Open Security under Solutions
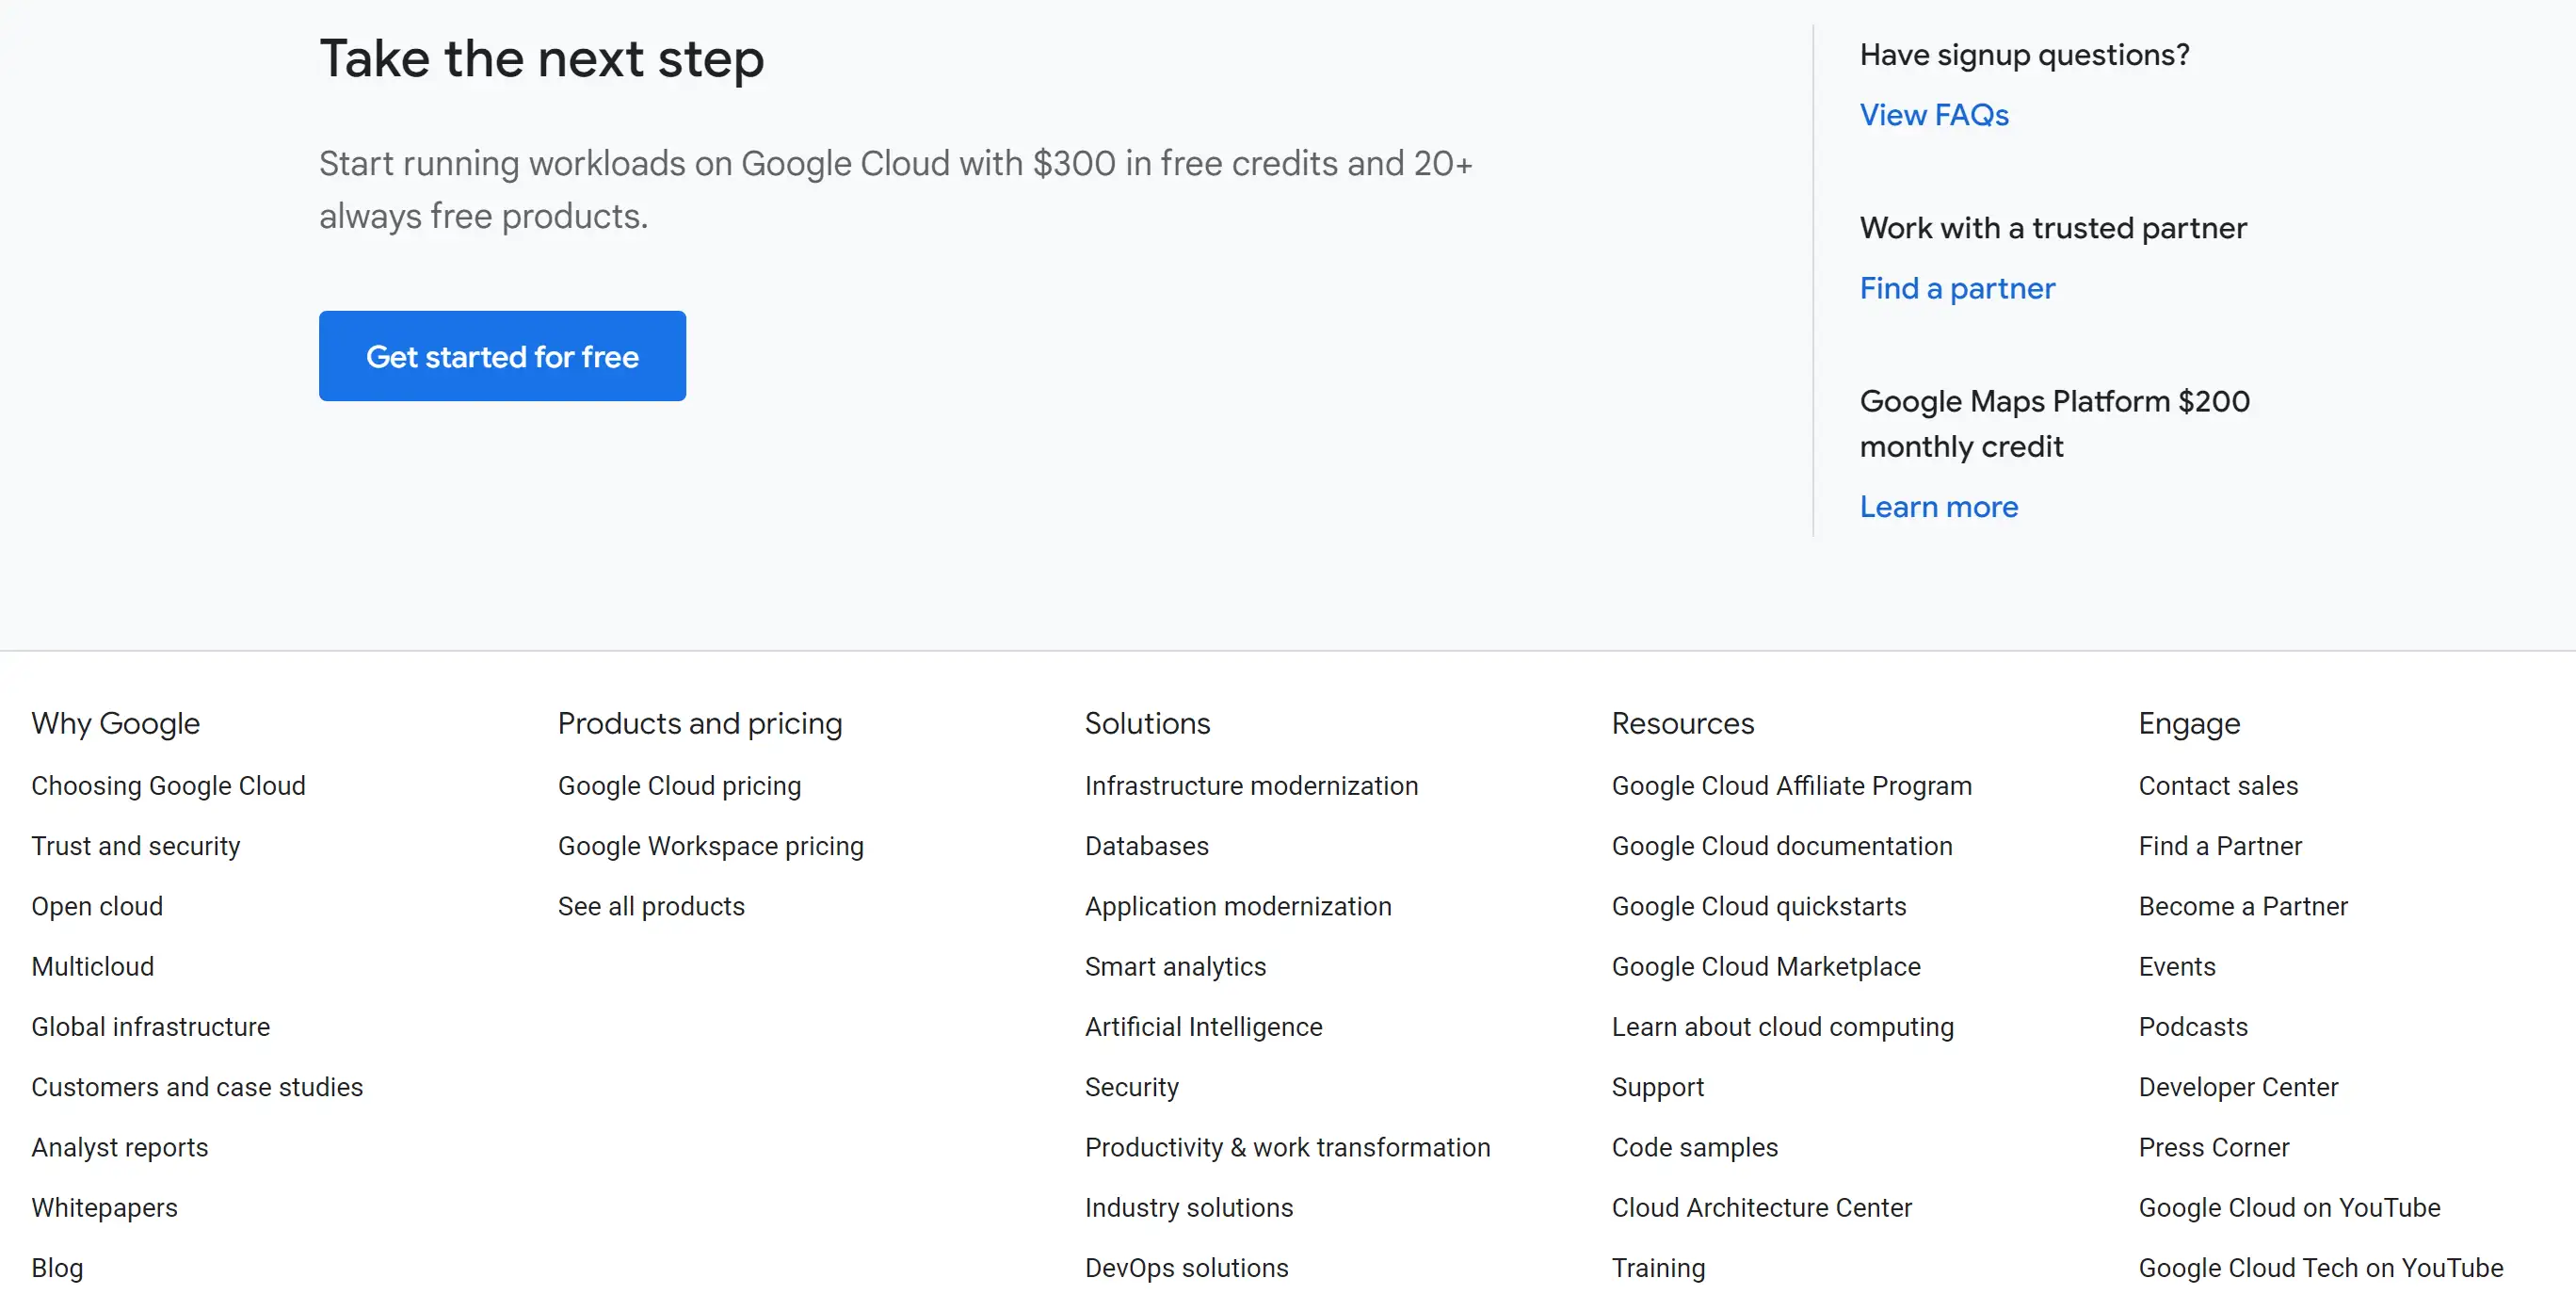This screenshot has width=2576, height=1294. [1131, 1087]
